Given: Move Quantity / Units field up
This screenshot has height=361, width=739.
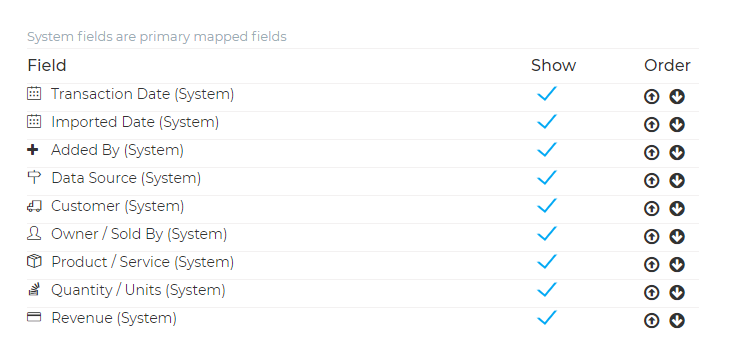Looking at the screenshot, I should click(x=651, y=293).
